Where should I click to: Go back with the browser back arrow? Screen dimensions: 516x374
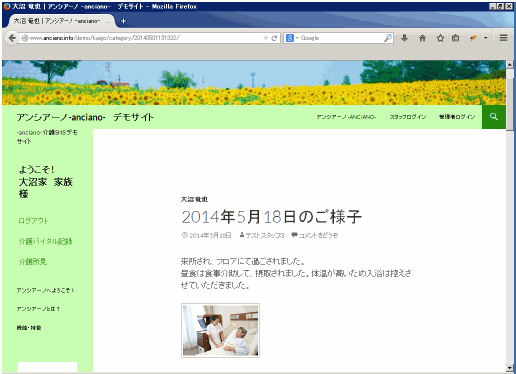click(x=12, y=38)
